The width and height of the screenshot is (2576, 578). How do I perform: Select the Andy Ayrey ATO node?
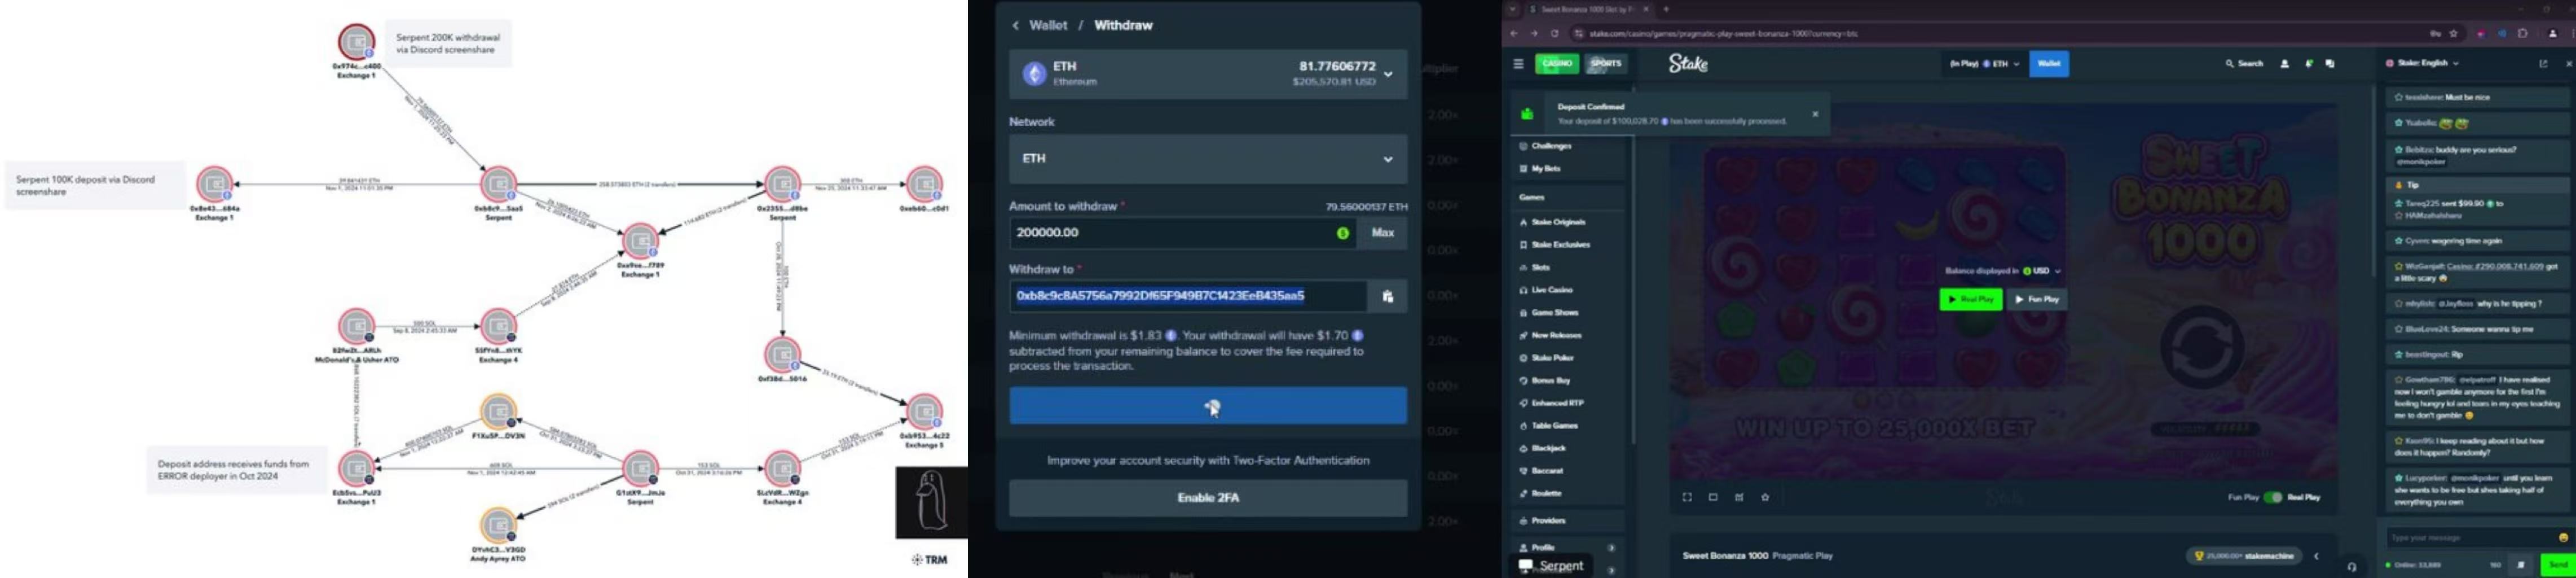pos(498,525)
